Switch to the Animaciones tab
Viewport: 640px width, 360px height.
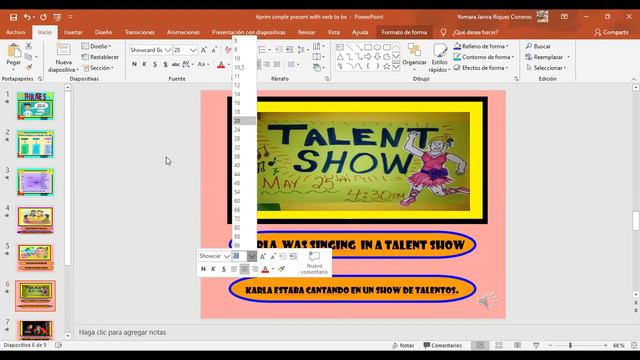point(183,32)
